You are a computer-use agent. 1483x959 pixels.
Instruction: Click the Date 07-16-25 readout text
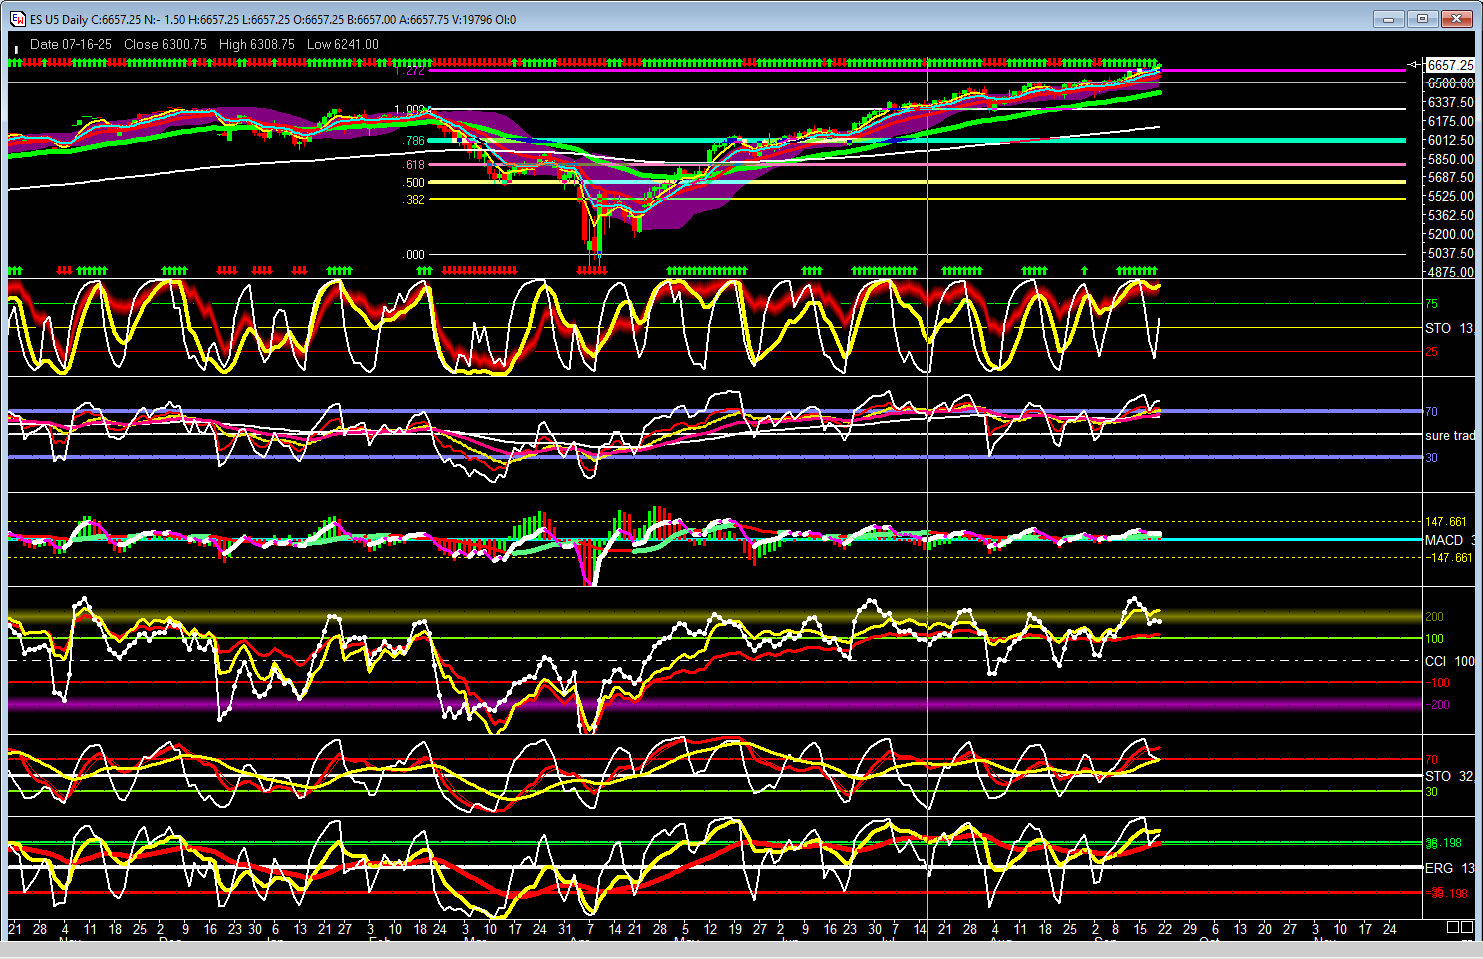tap(70, 44)
